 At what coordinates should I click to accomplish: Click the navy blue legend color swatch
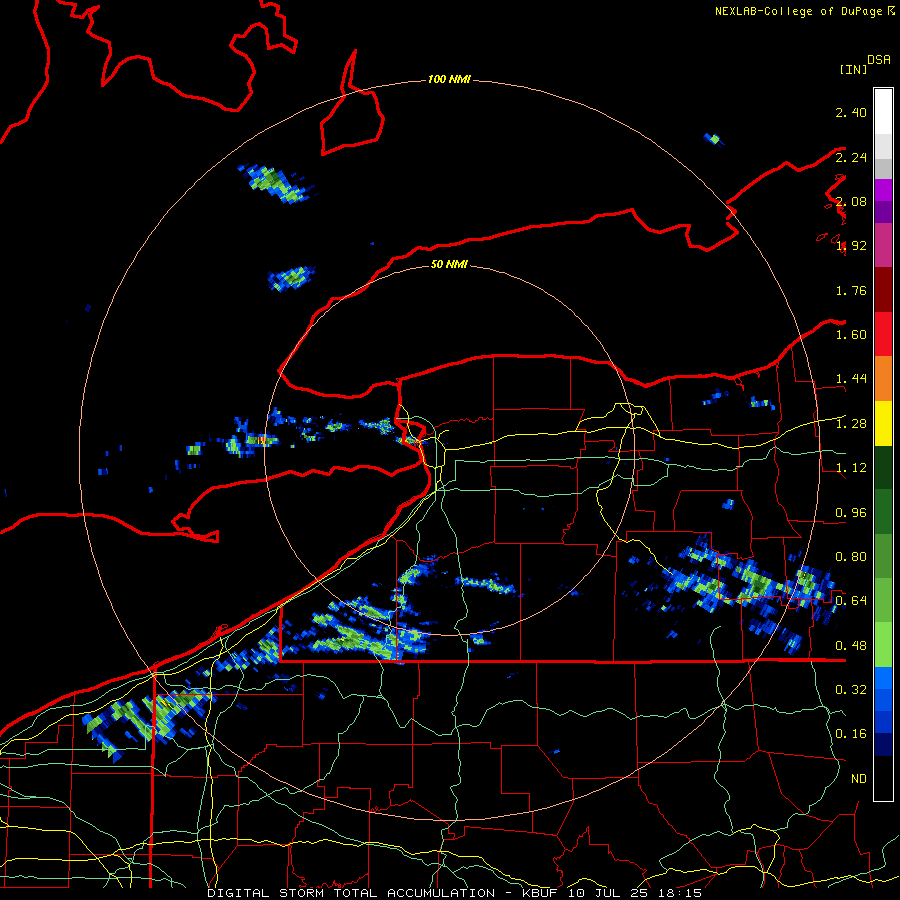click(x=883, y=745)
